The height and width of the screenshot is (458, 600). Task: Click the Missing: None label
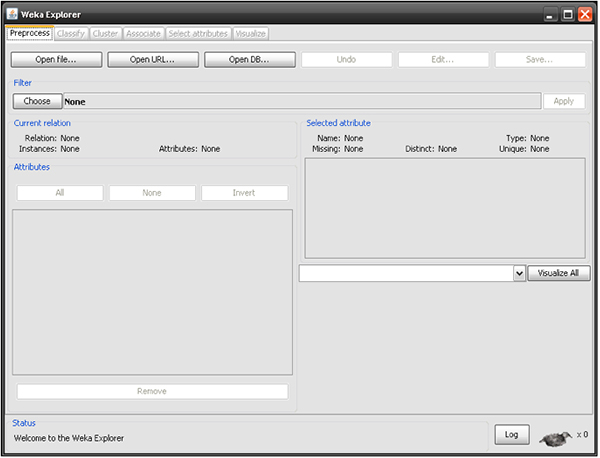coord(338,149)
